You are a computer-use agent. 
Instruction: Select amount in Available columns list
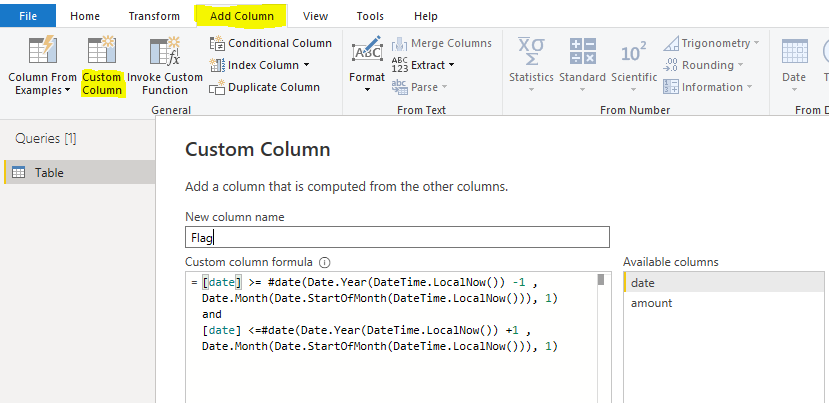[651, 303]
